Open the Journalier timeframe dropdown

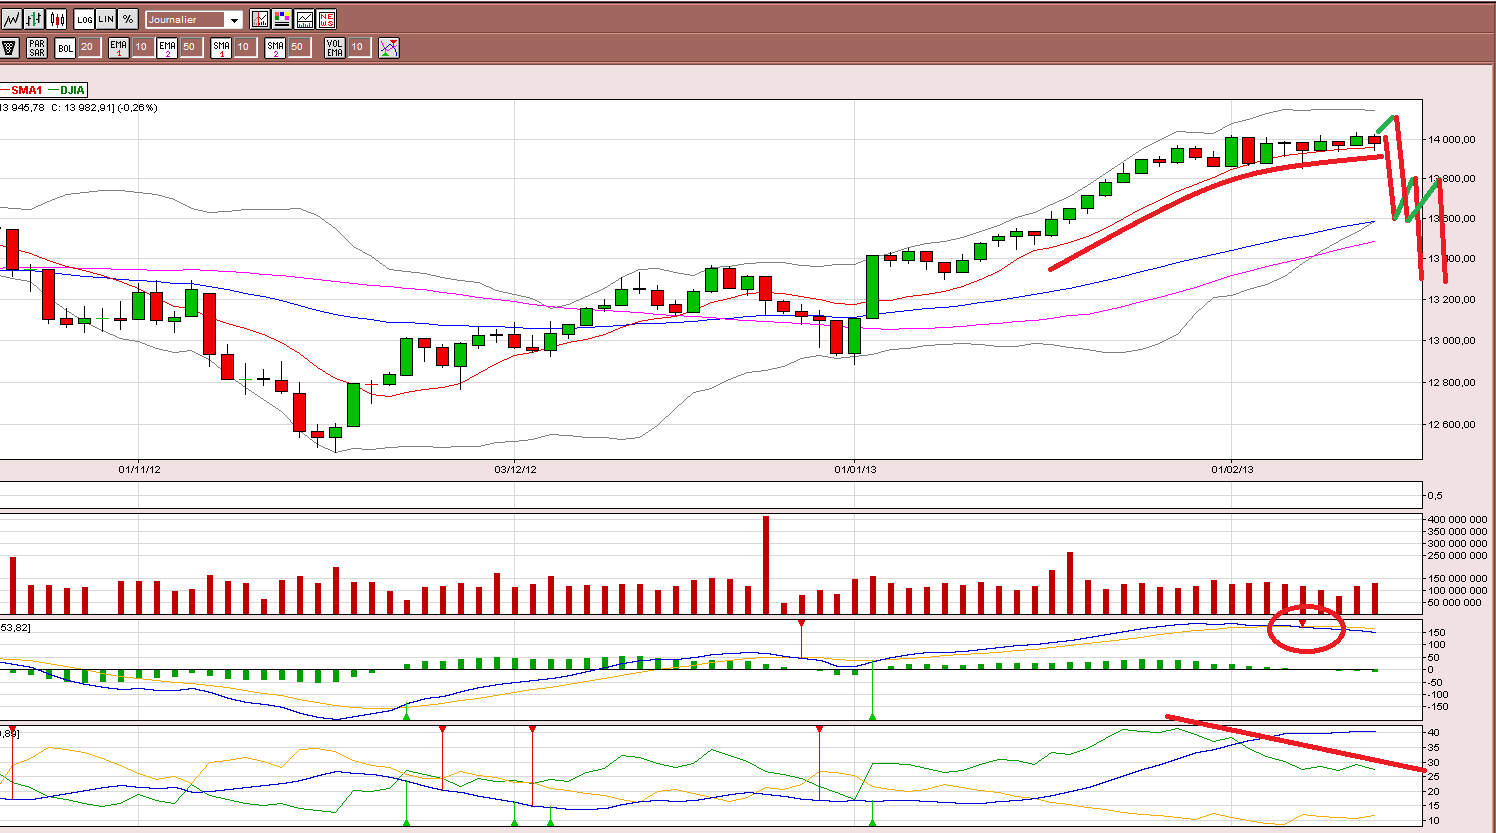194,19
